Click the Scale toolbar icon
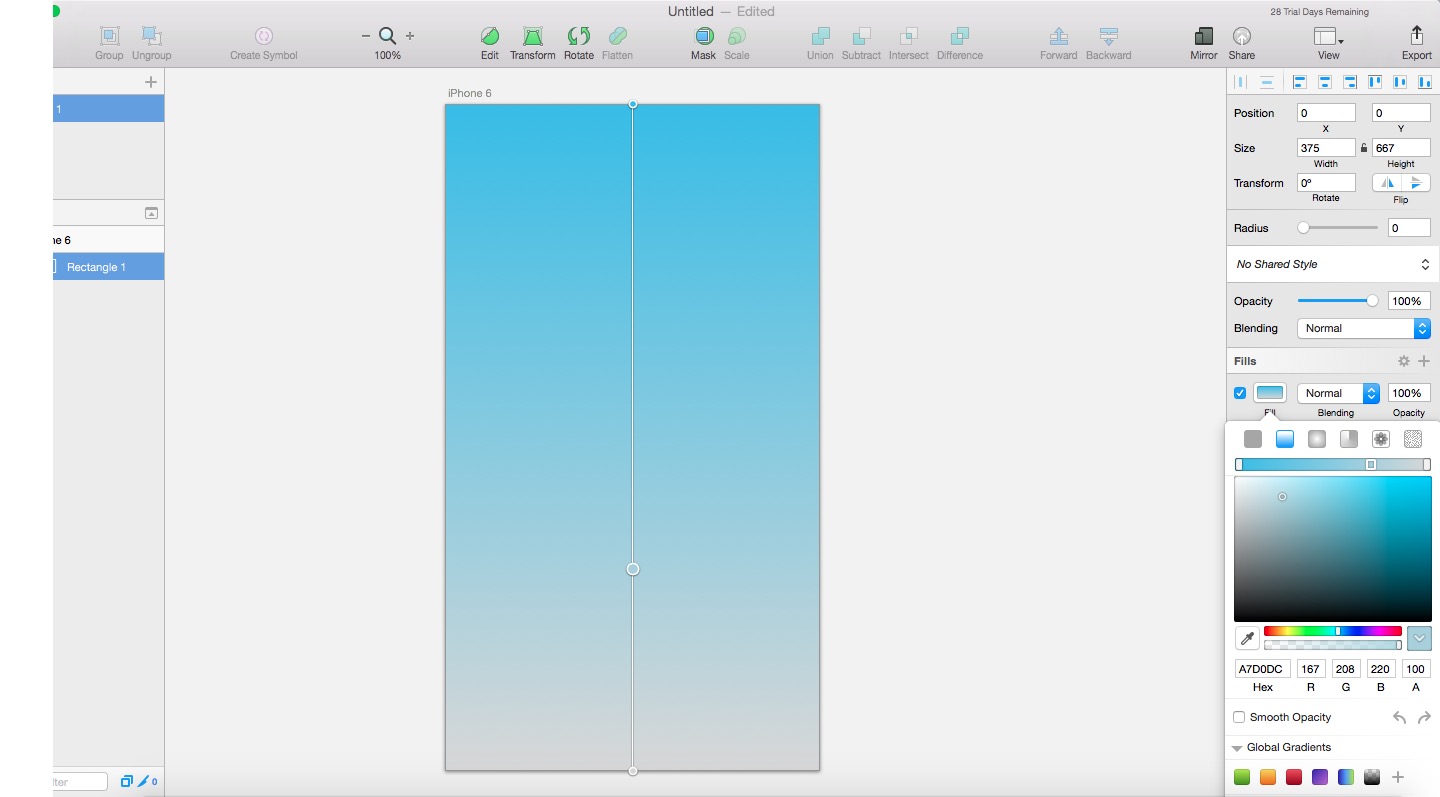Viewport: 1440px width, 797px height. [737, 37]
